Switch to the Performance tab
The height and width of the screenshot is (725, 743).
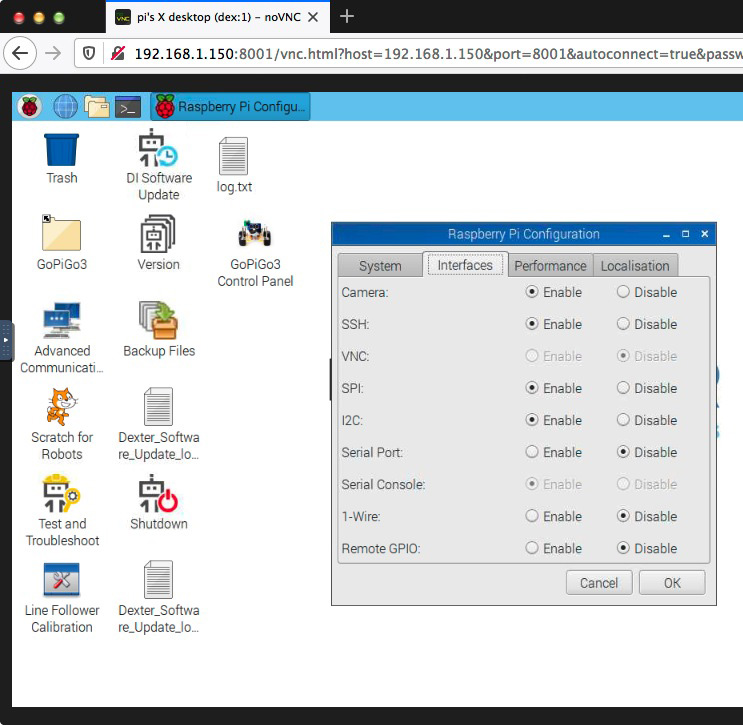[550, 266]
